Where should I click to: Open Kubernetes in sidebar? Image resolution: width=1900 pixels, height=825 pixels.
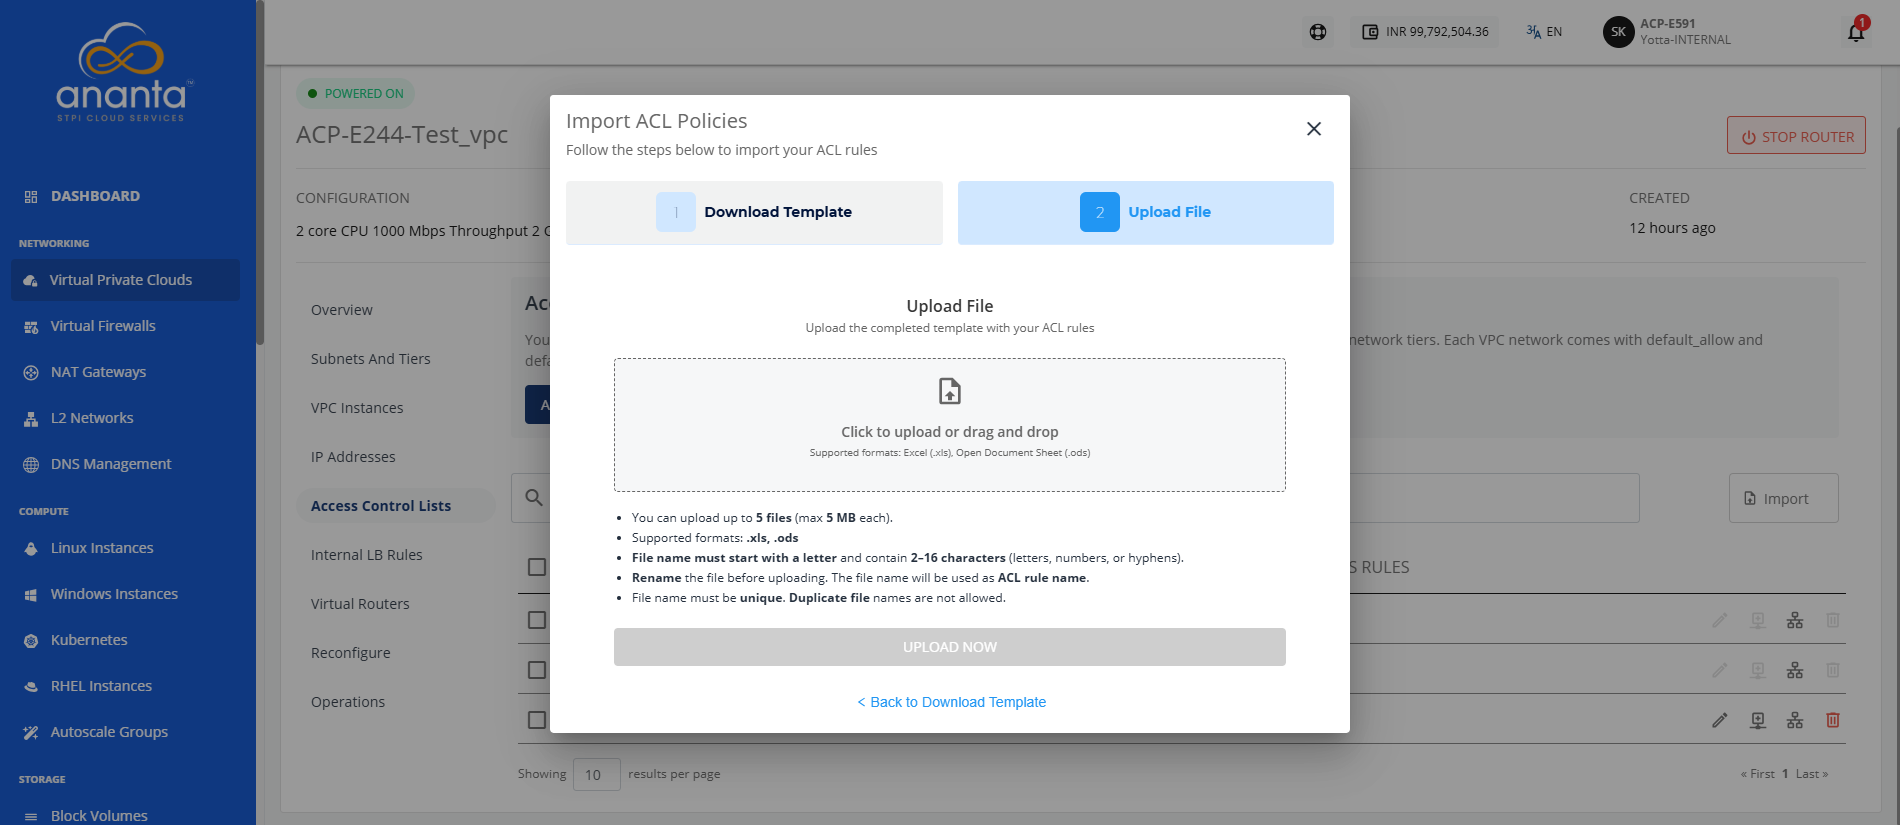89,640
